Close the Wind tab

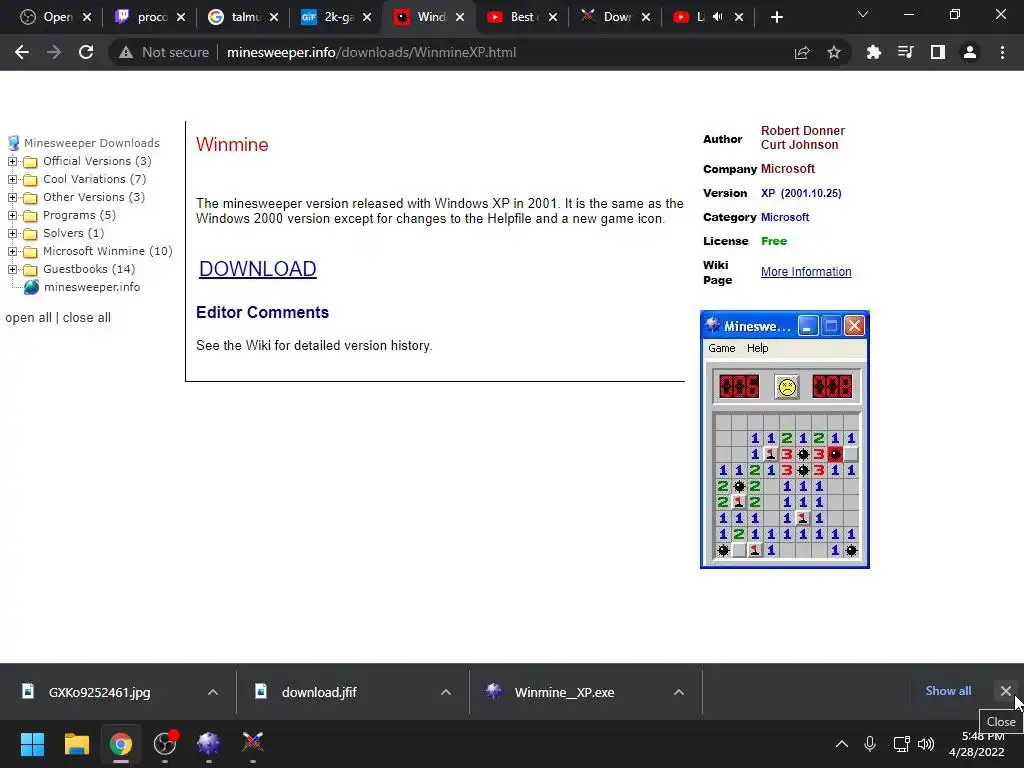point(460,17)
